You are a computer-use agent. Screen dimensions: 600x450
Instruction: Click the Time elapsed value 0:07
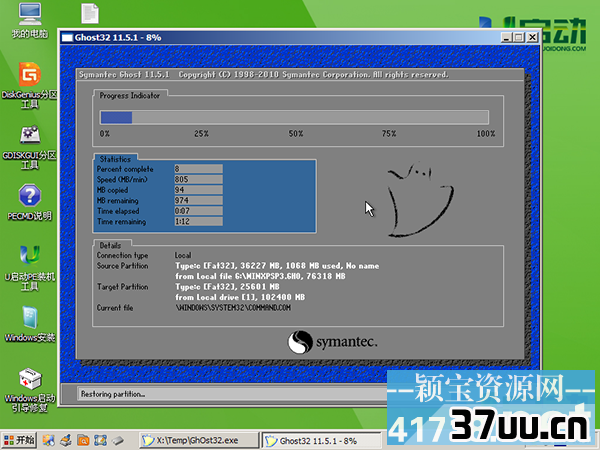click(x=199, y=211)
